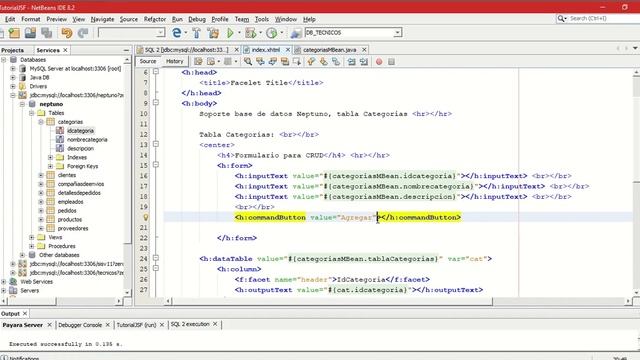Collapse the neptuno database node
Image resolution: width=640 pixels, height=360 pixels.
[x=22, y=104]
